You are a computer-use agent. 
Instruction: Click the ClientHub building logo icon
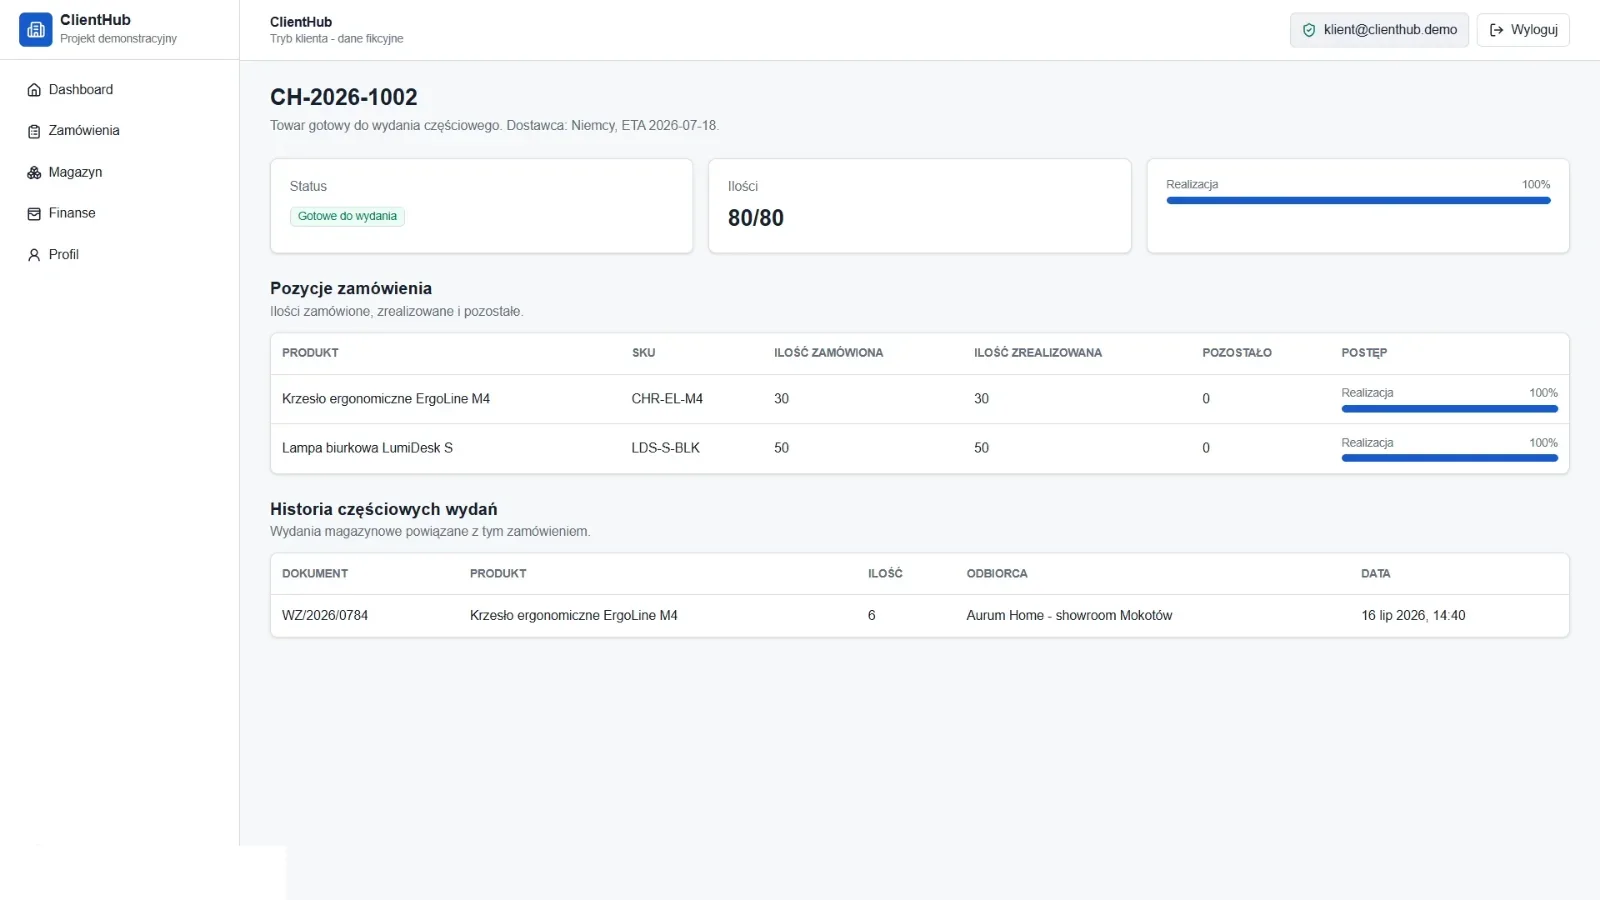pos(36,30)
